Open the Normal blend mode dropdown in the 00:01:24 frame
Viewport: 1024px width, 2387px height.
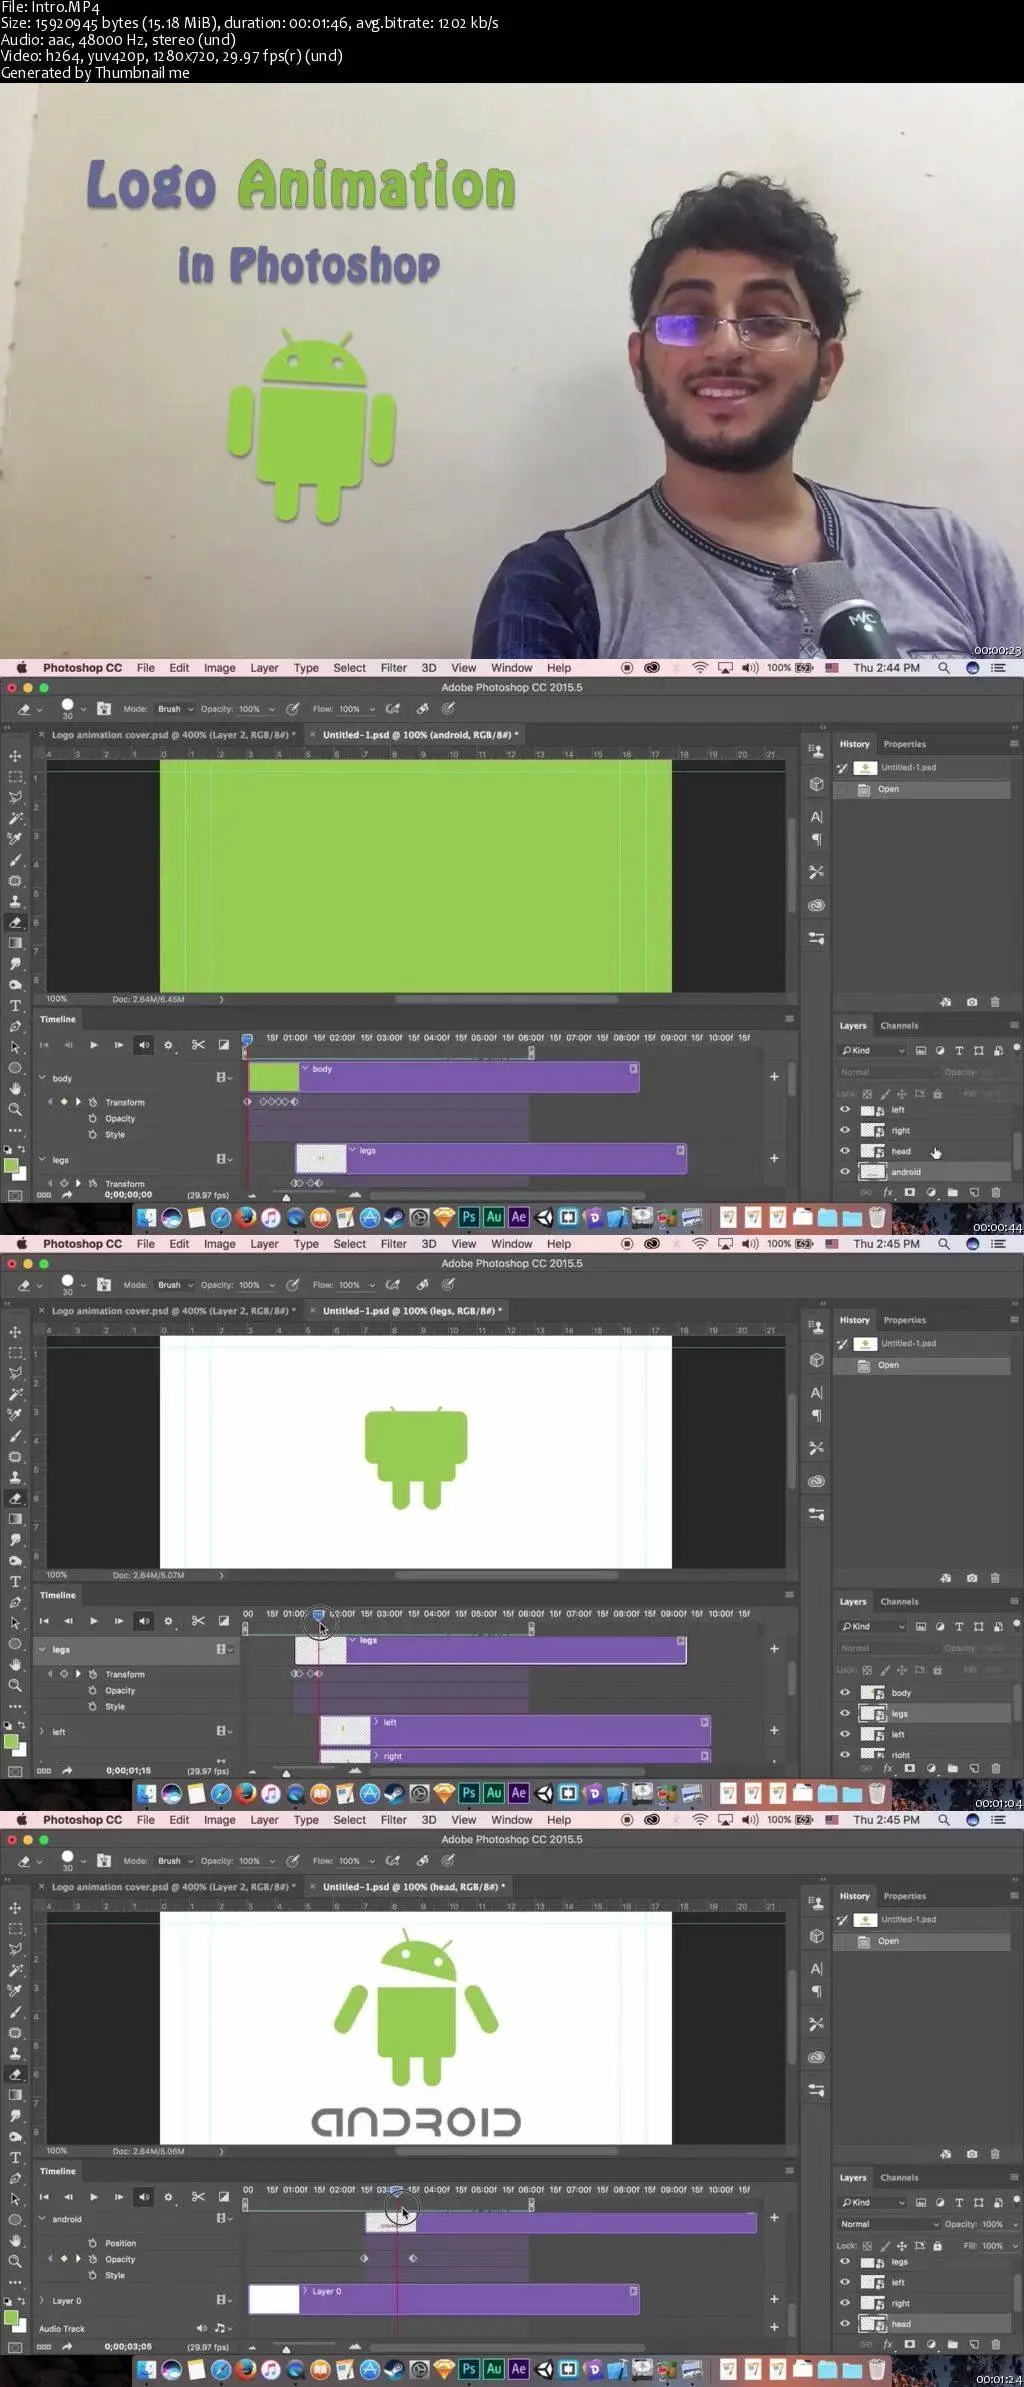(x=890, y=2224)
